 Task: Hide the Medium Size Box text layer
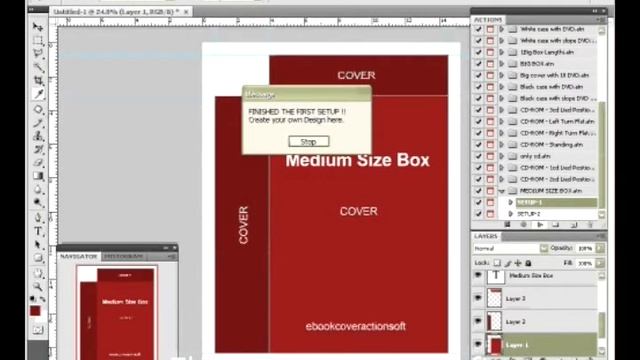478,276
